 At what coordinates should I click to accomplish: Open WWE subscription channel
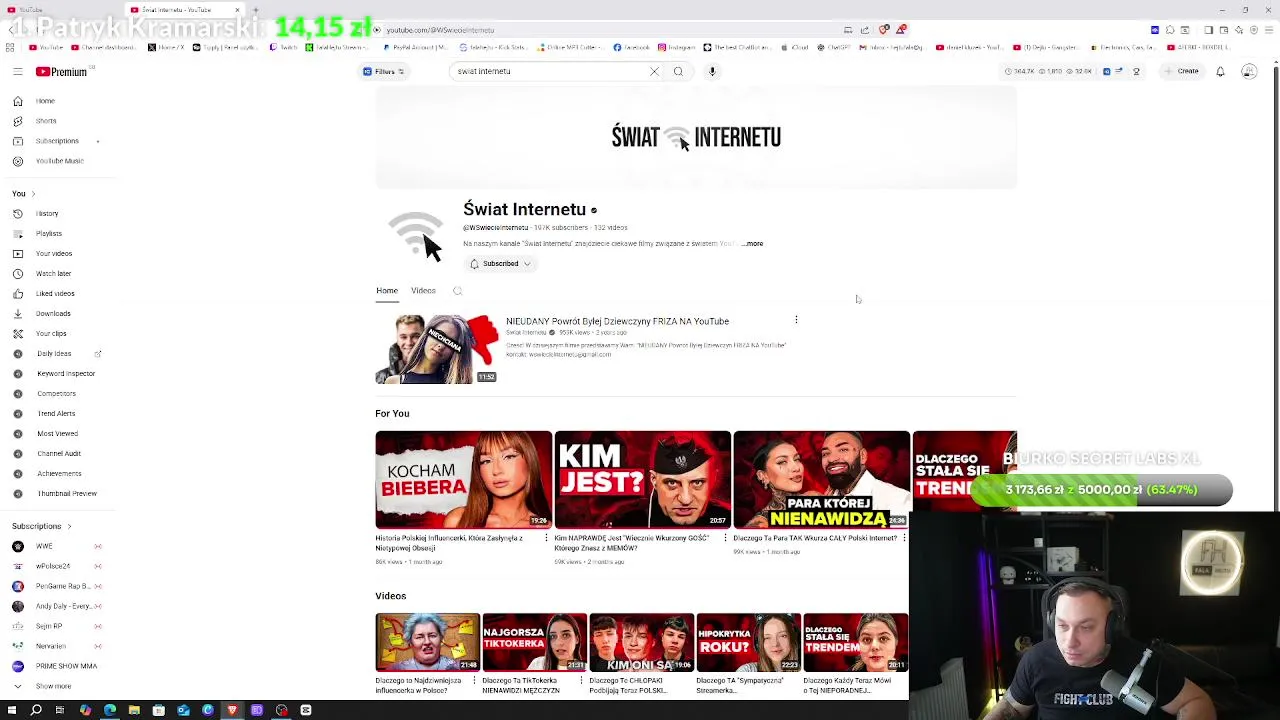45,546
